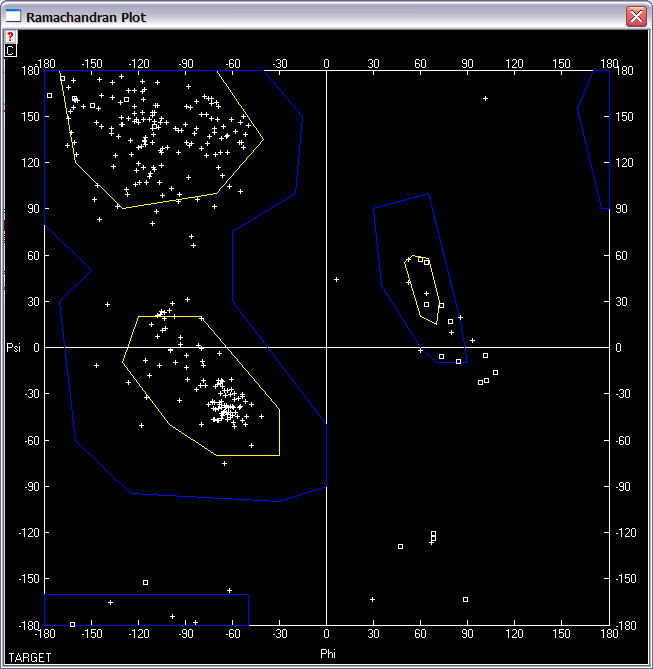Select lone cross residue near phi 7, psi 44
The width and height of the screenshot is (653, 669).
pyautogui.click(x=337, y=279)
